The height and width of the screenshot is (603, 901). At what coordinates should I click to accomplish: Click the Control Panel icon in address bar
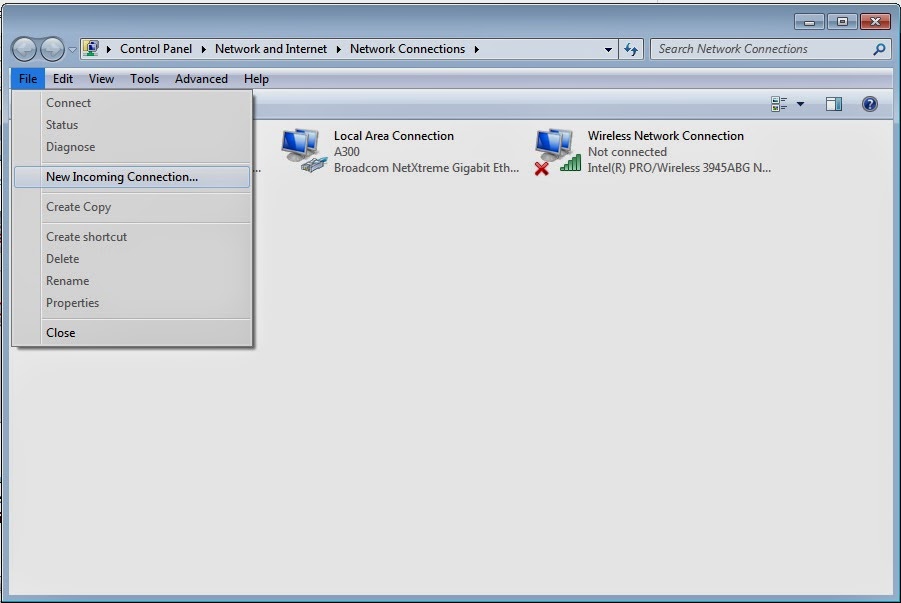[91, 49]
